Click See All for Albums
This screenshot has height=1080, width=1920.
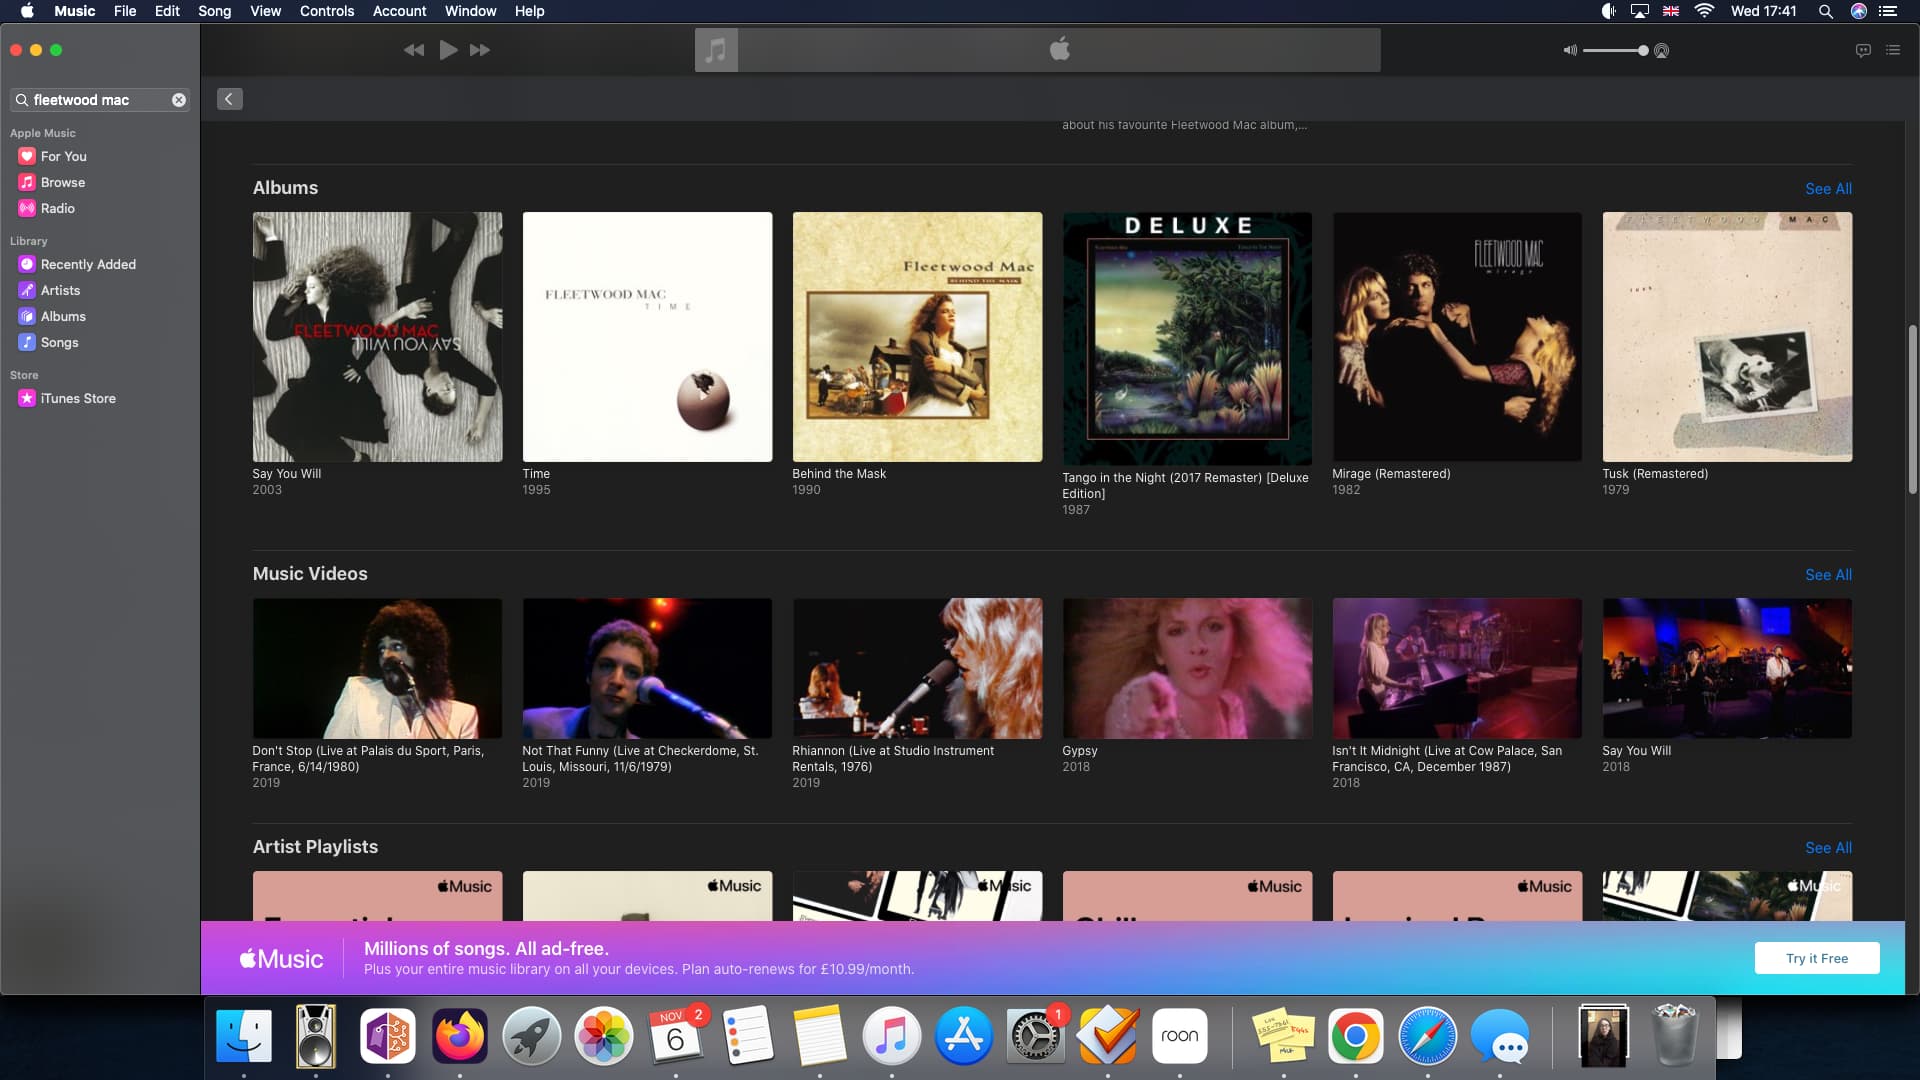coord(1828,189)
